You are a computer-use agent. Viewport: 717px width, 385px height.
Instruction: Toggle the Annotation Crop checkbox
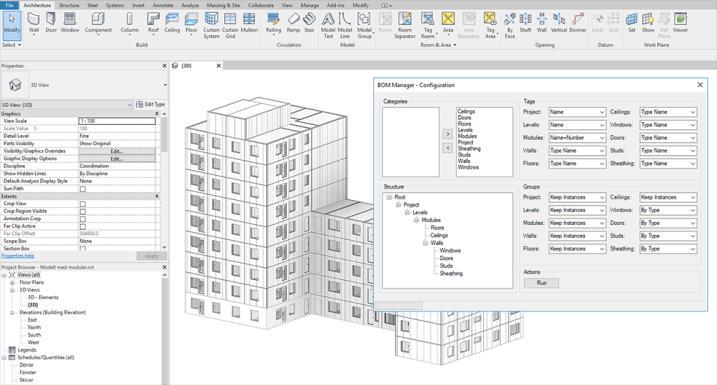[x=83, y=219]
